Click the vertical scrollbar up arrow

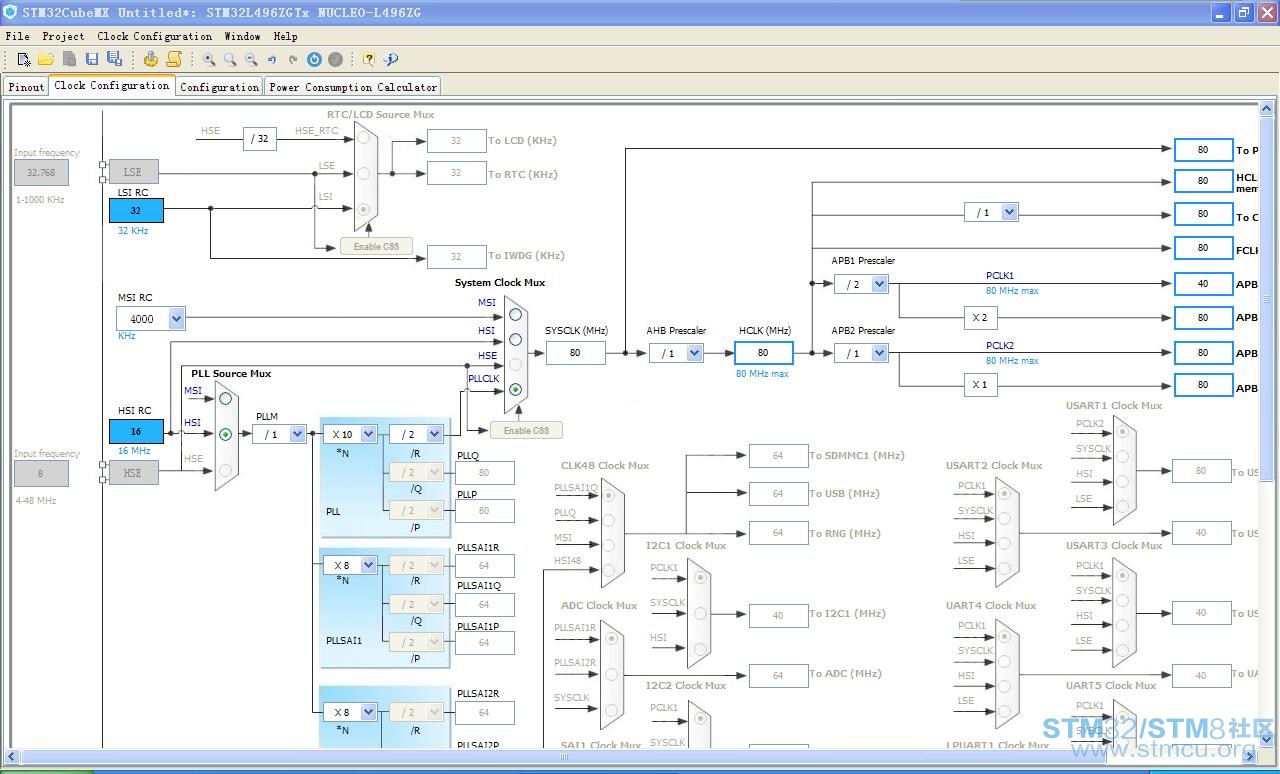[1267, 107]
